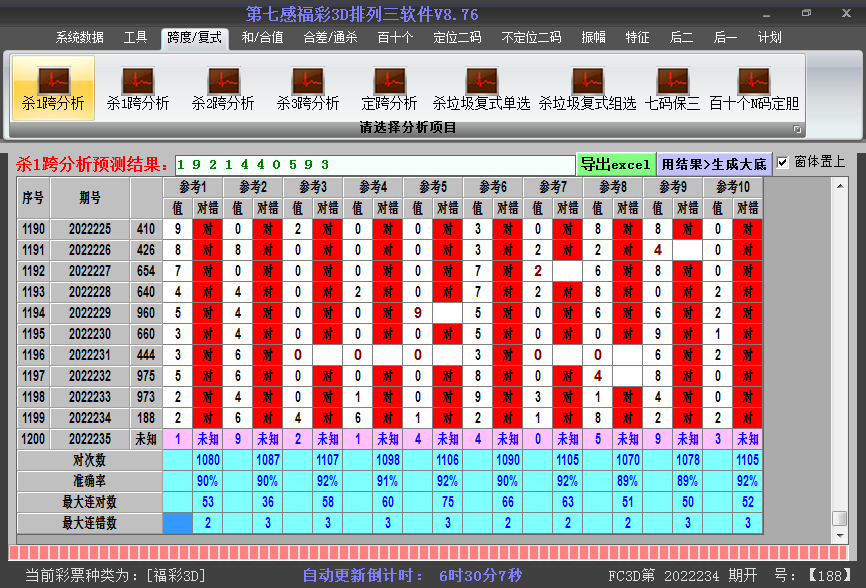Click the 参考5 column header
This screenshot has width=866, height=588.
click(x=433, y=187)
